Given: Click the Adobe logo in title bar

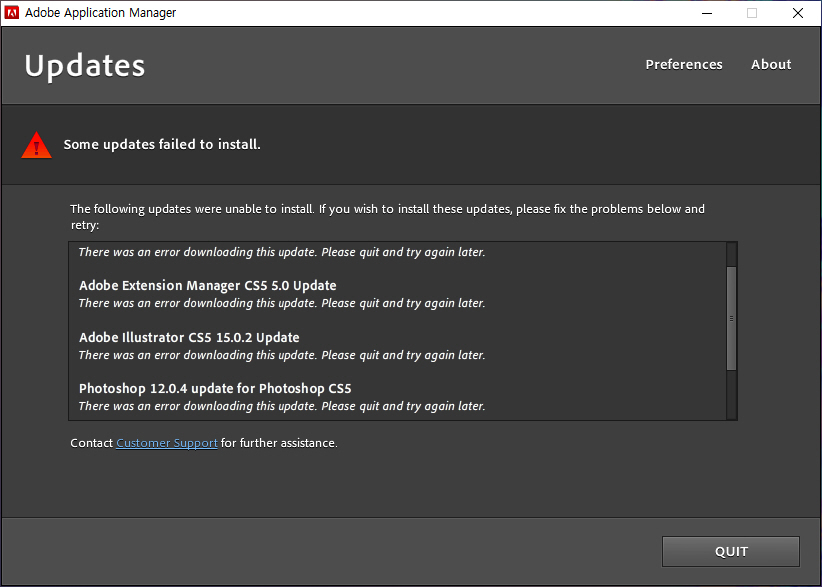Looking at the screenshot, I should pyautogui.click(x=12, y=13).
